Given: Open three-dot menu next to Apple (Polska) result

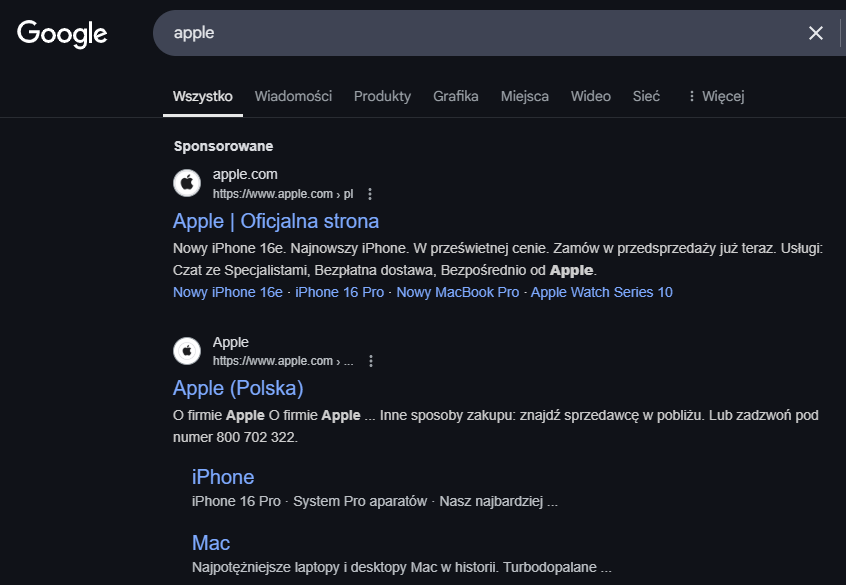Looking at the screenshot, I should coord(371,361).
